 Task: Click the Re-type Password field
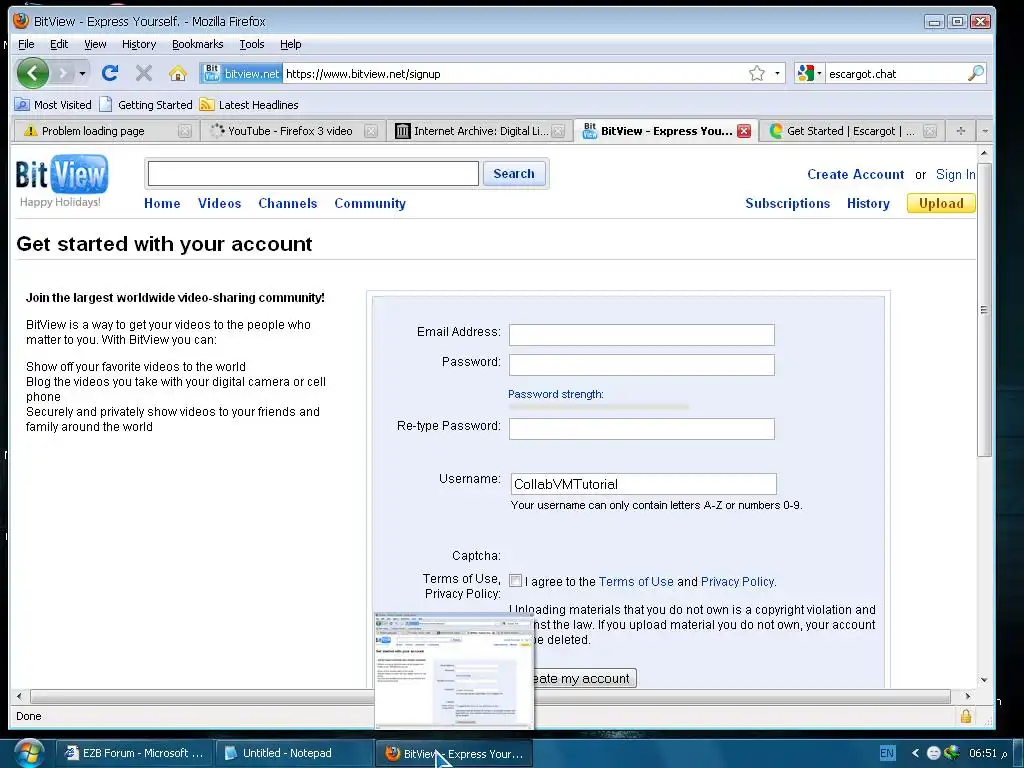pyautogui.click(x=642, y=429)
